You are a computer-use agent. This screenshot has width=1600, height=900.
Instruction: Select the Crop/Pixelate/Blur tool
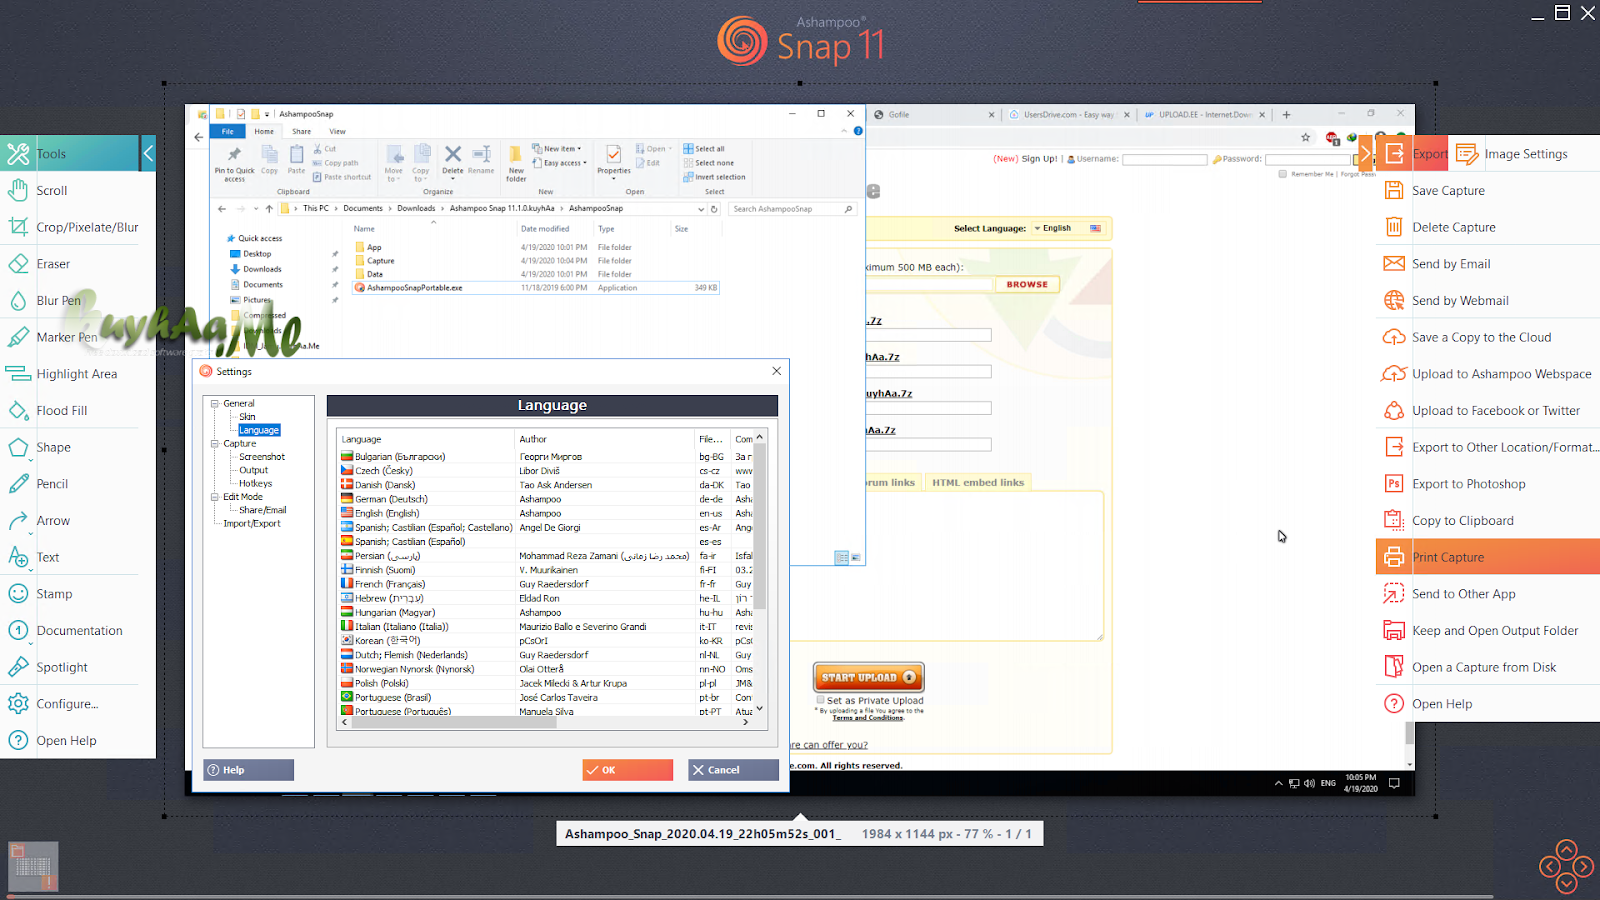(78, 227)
